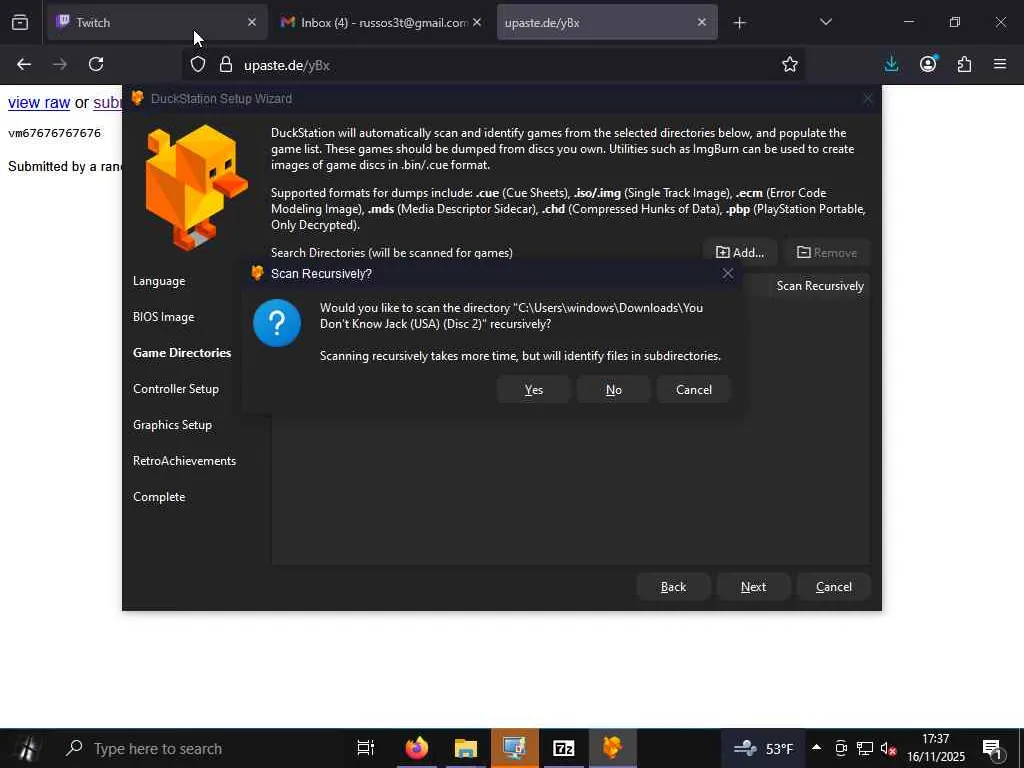Click the site padlock security icon
Image resolution: width=1024 pixels, height=768 pixels.
[x=226, y=65]
